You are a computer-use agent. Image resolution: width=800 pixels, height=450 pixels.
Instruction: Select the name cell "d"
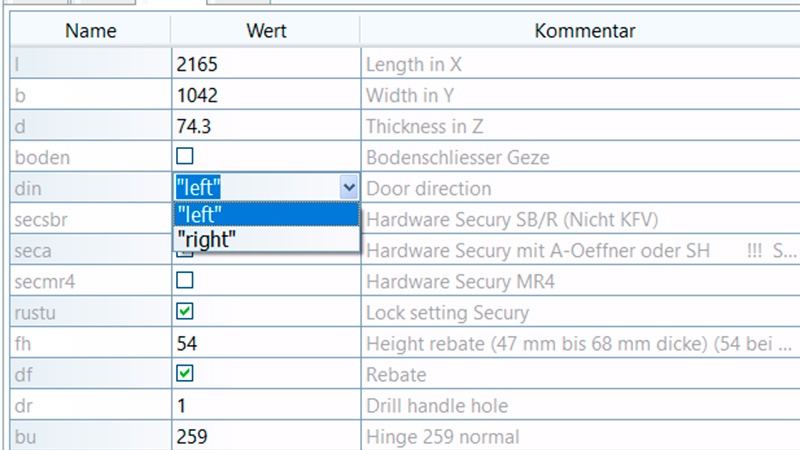[x=91, y=126]
